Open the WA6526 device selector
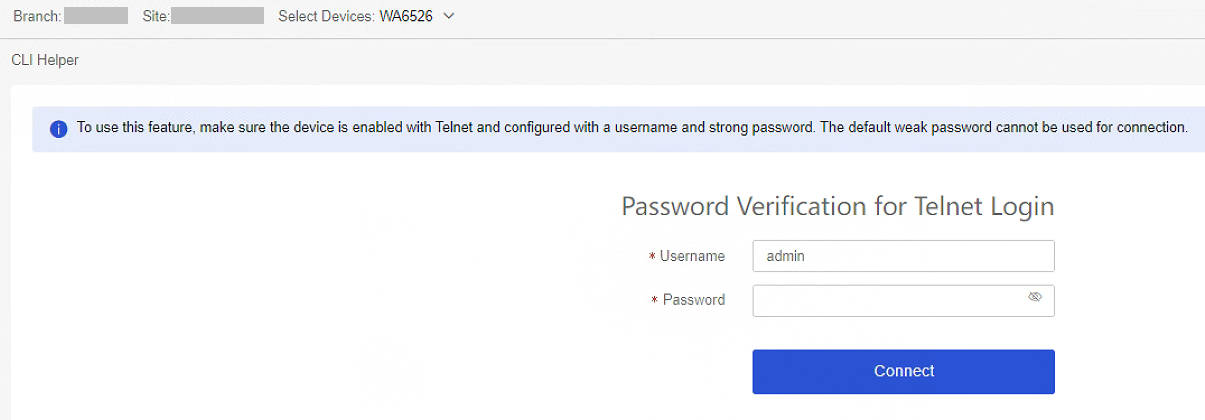The width and height of the screenshot is (1205, 420). coord(406,16)
